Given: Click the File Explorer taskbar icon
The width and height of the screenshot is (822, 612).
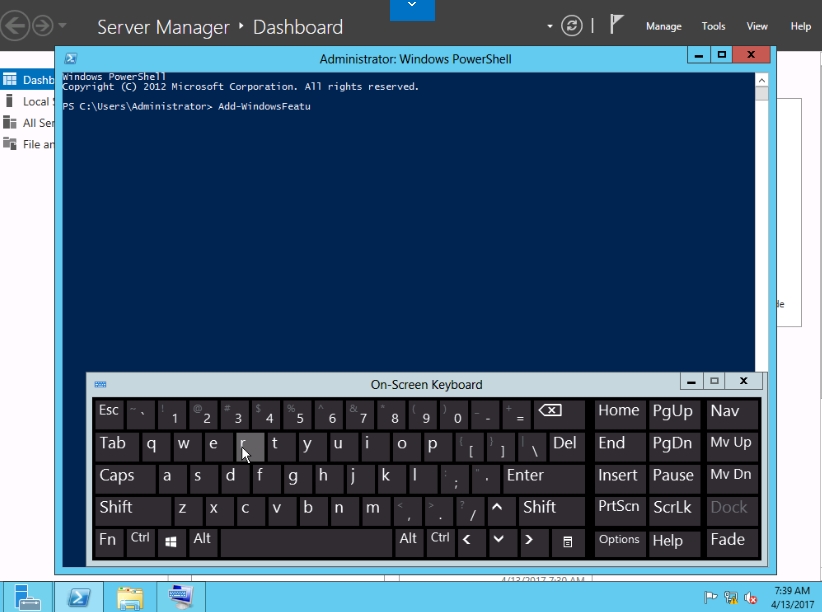Looking at the screenshot, I should click(x=130, y=598).
